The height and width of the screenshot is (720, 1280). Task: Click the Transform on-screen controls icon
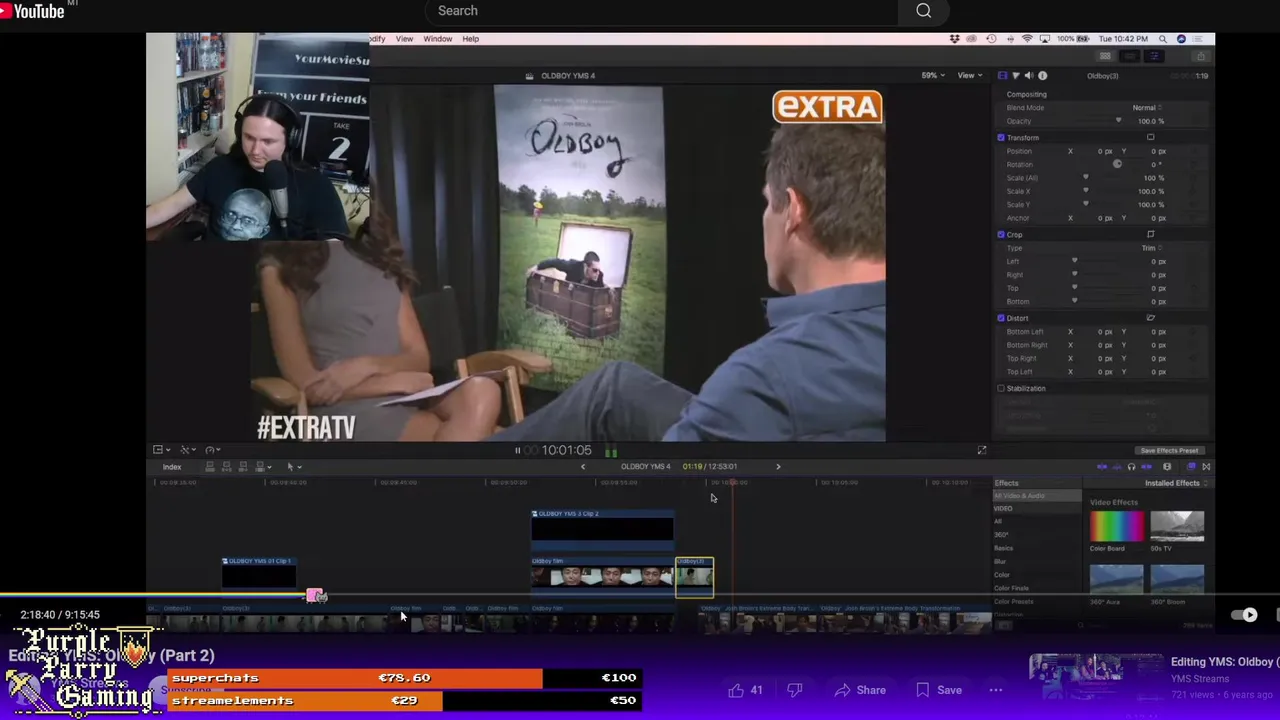[1150, 138]
